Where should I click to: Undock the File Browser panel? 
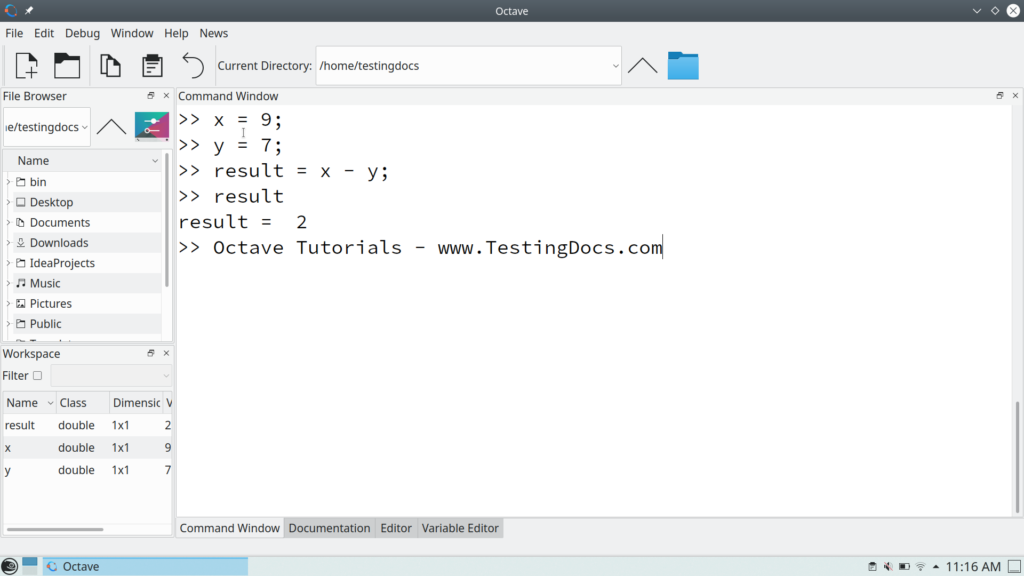click(152, 95)
